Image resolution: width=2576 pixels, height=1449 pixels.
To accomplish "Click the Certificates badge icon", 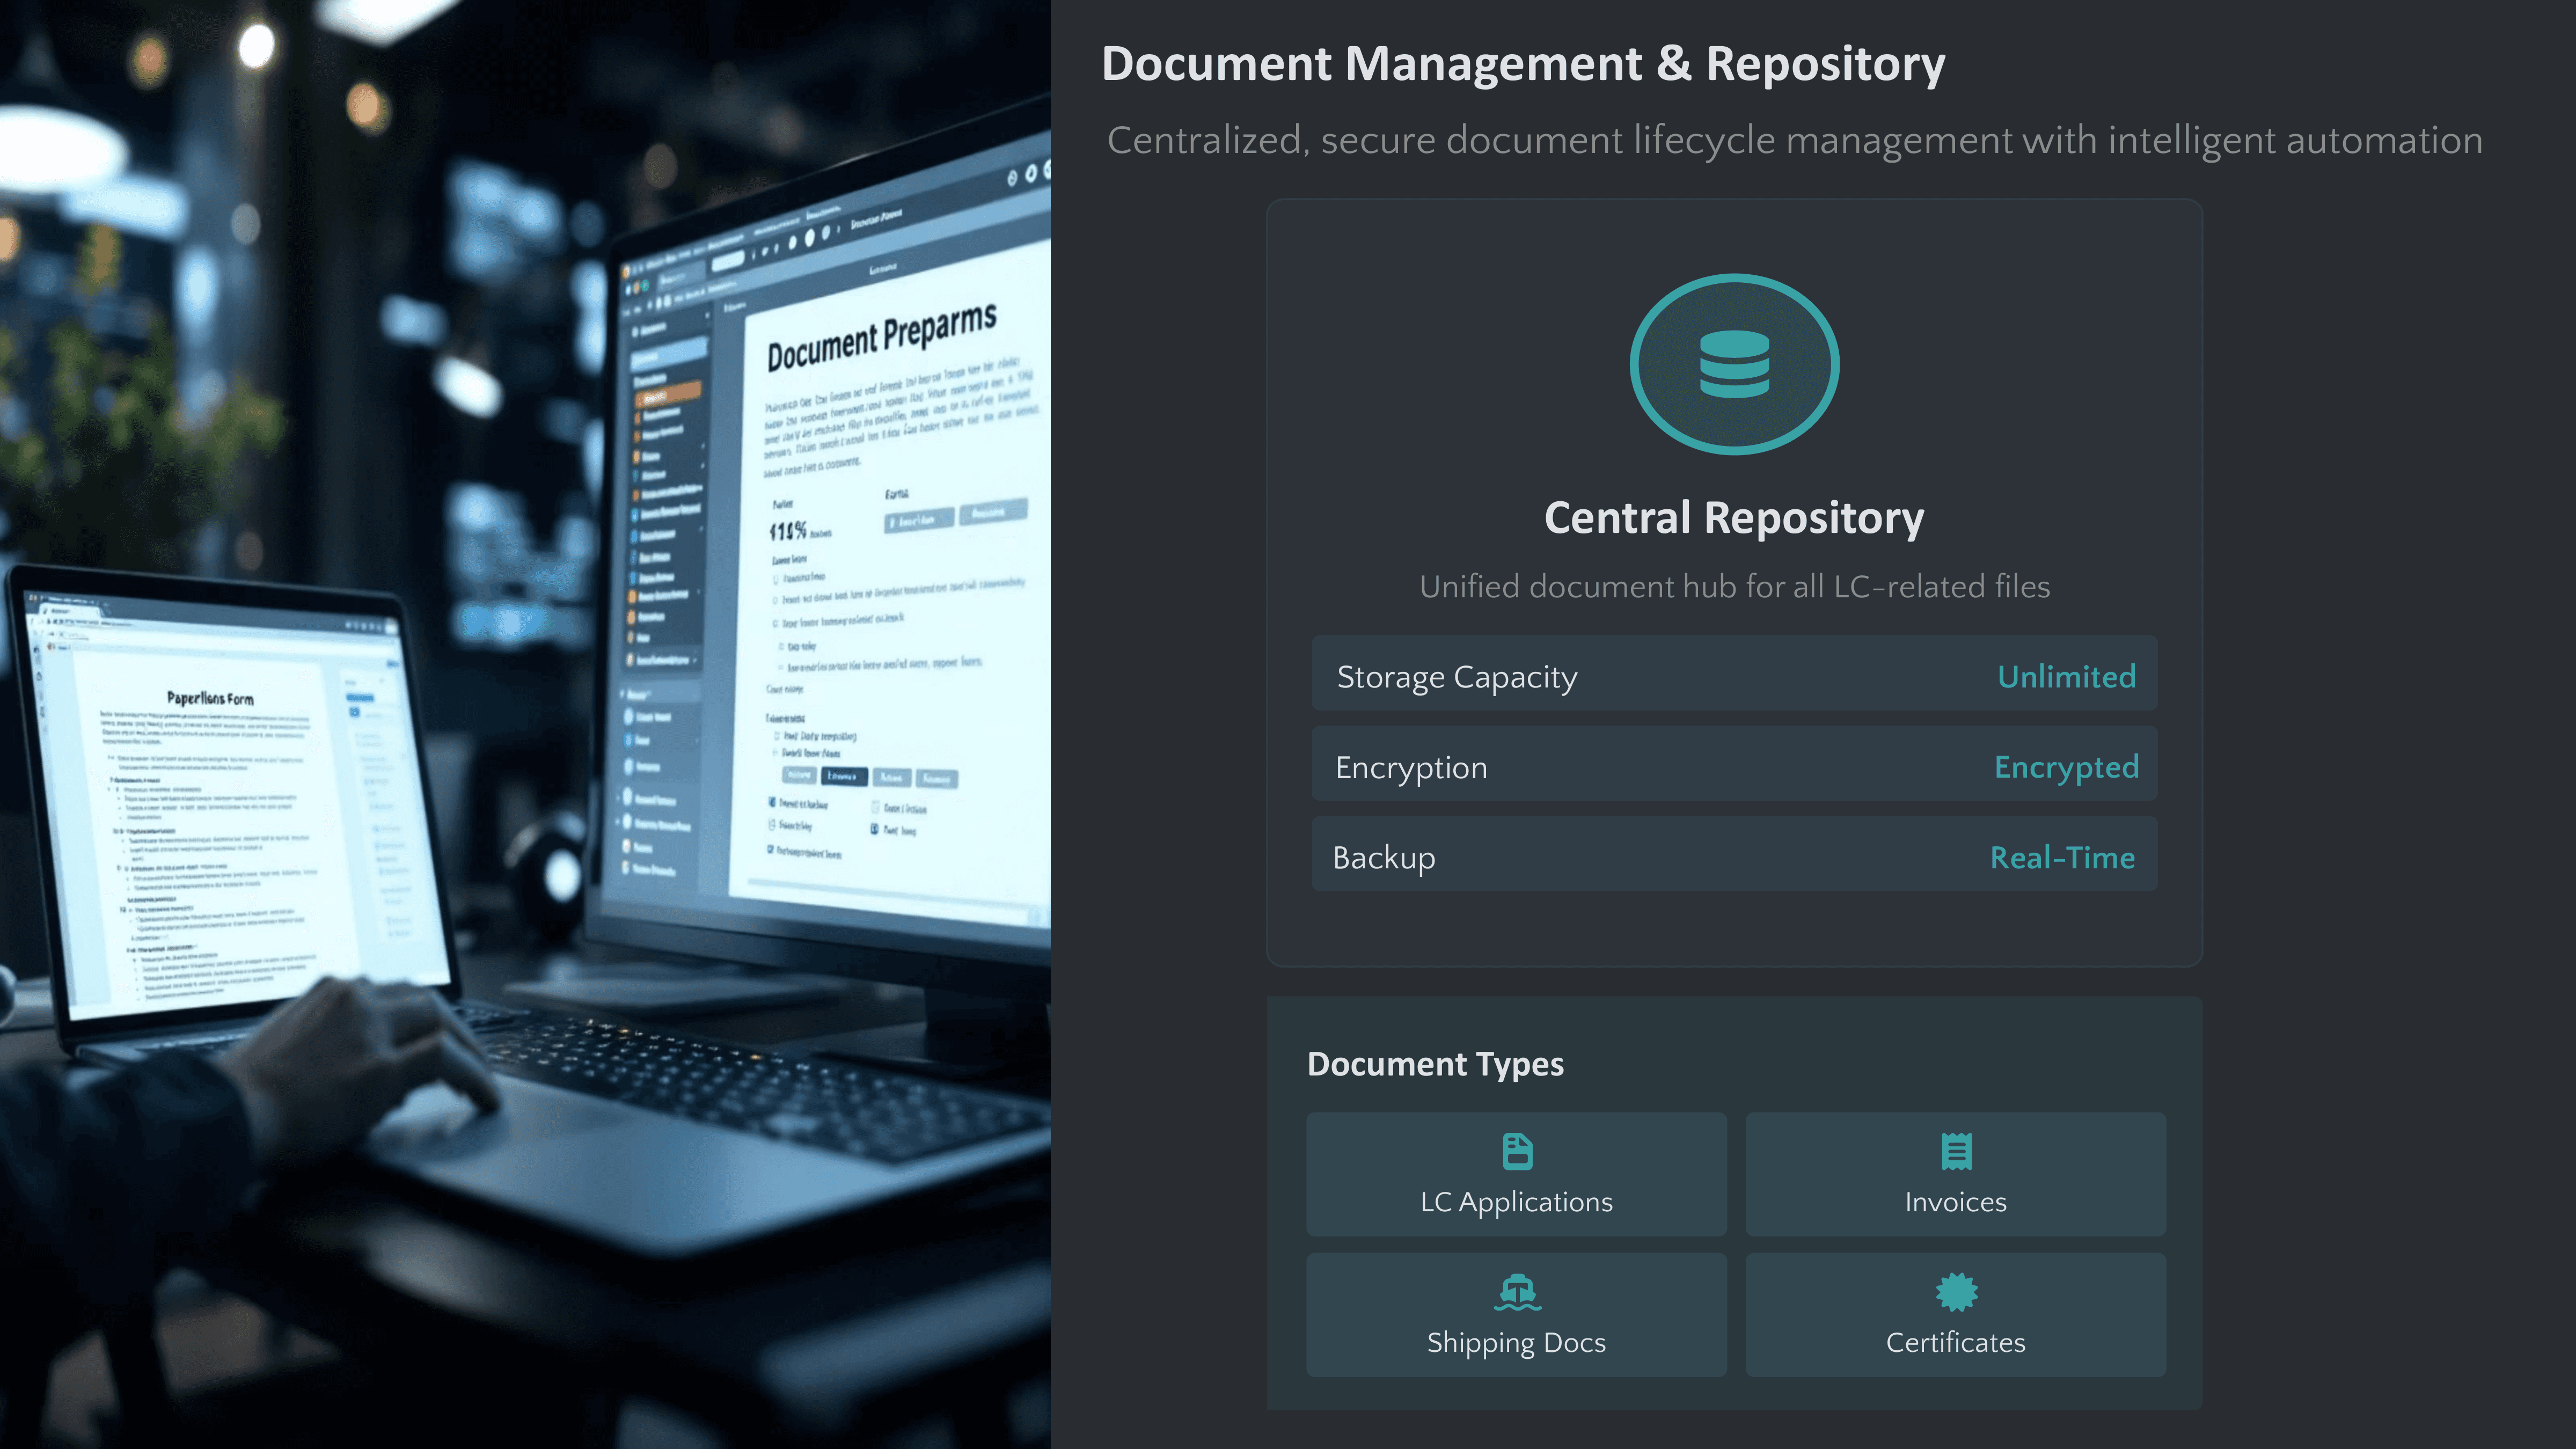I will (x=1956, y=1292).
